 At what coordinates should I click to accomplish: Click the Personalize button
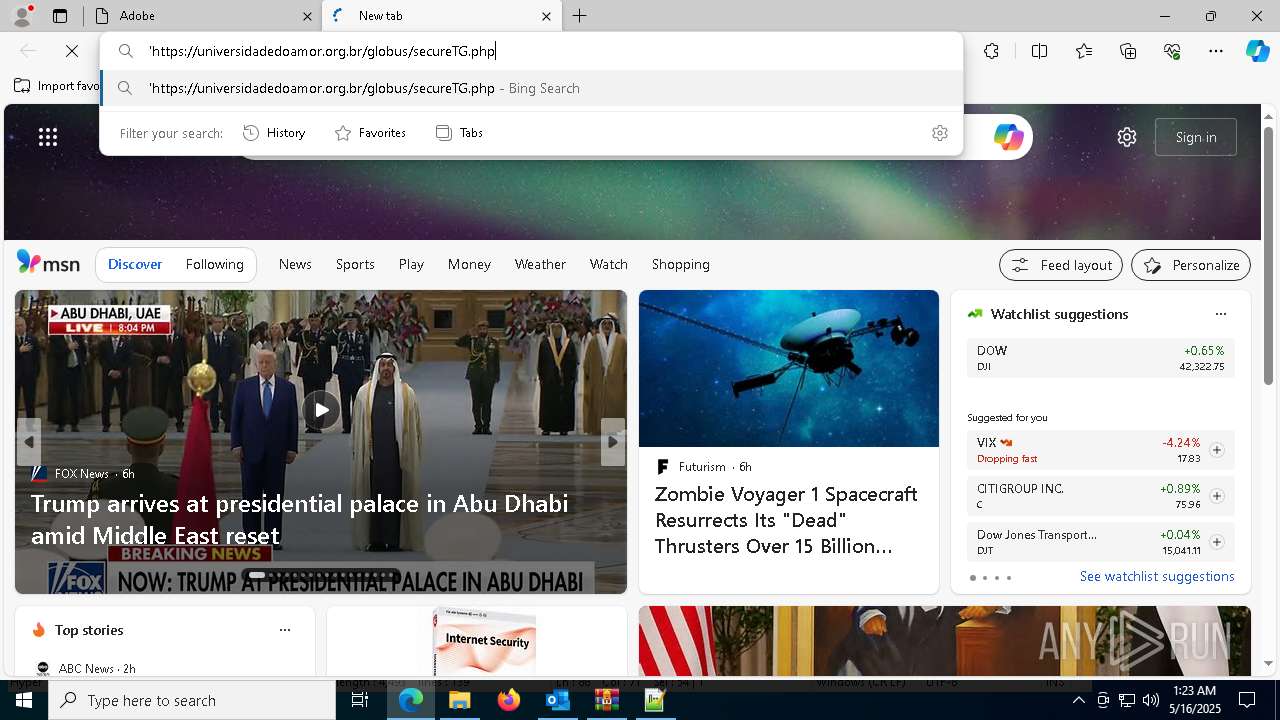1191,265
